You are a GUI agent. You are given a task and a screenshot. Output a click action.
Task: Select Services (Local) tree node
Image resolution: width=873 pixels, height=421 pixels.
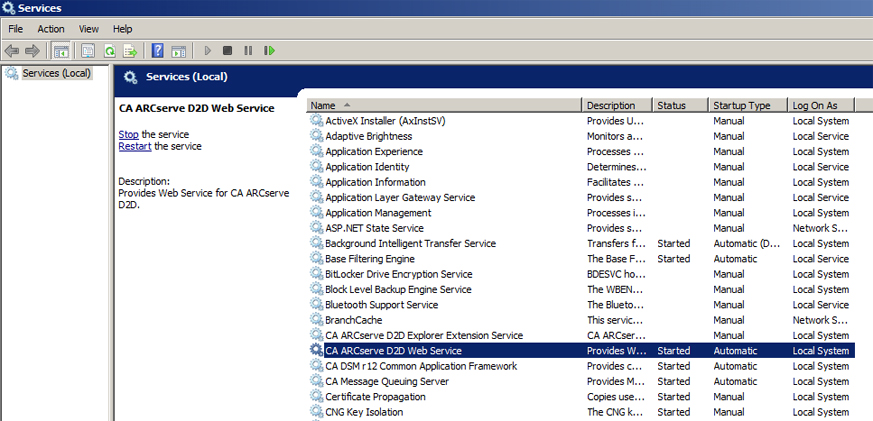pyautogui.click(x=56, y=73)
